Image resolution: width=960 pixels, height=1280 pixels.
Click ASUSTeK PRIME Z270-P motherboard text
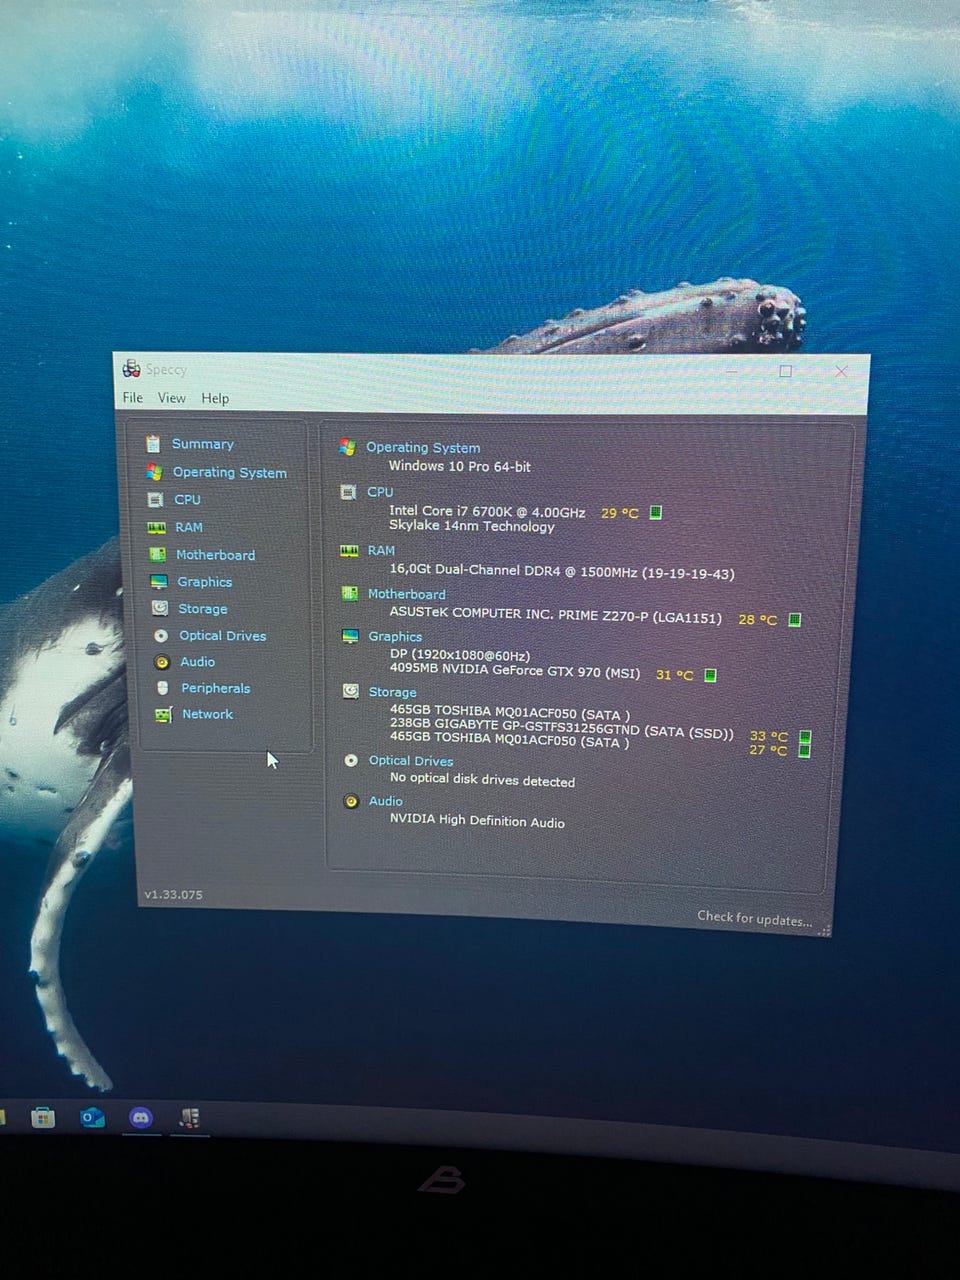(x=556, y=616)
